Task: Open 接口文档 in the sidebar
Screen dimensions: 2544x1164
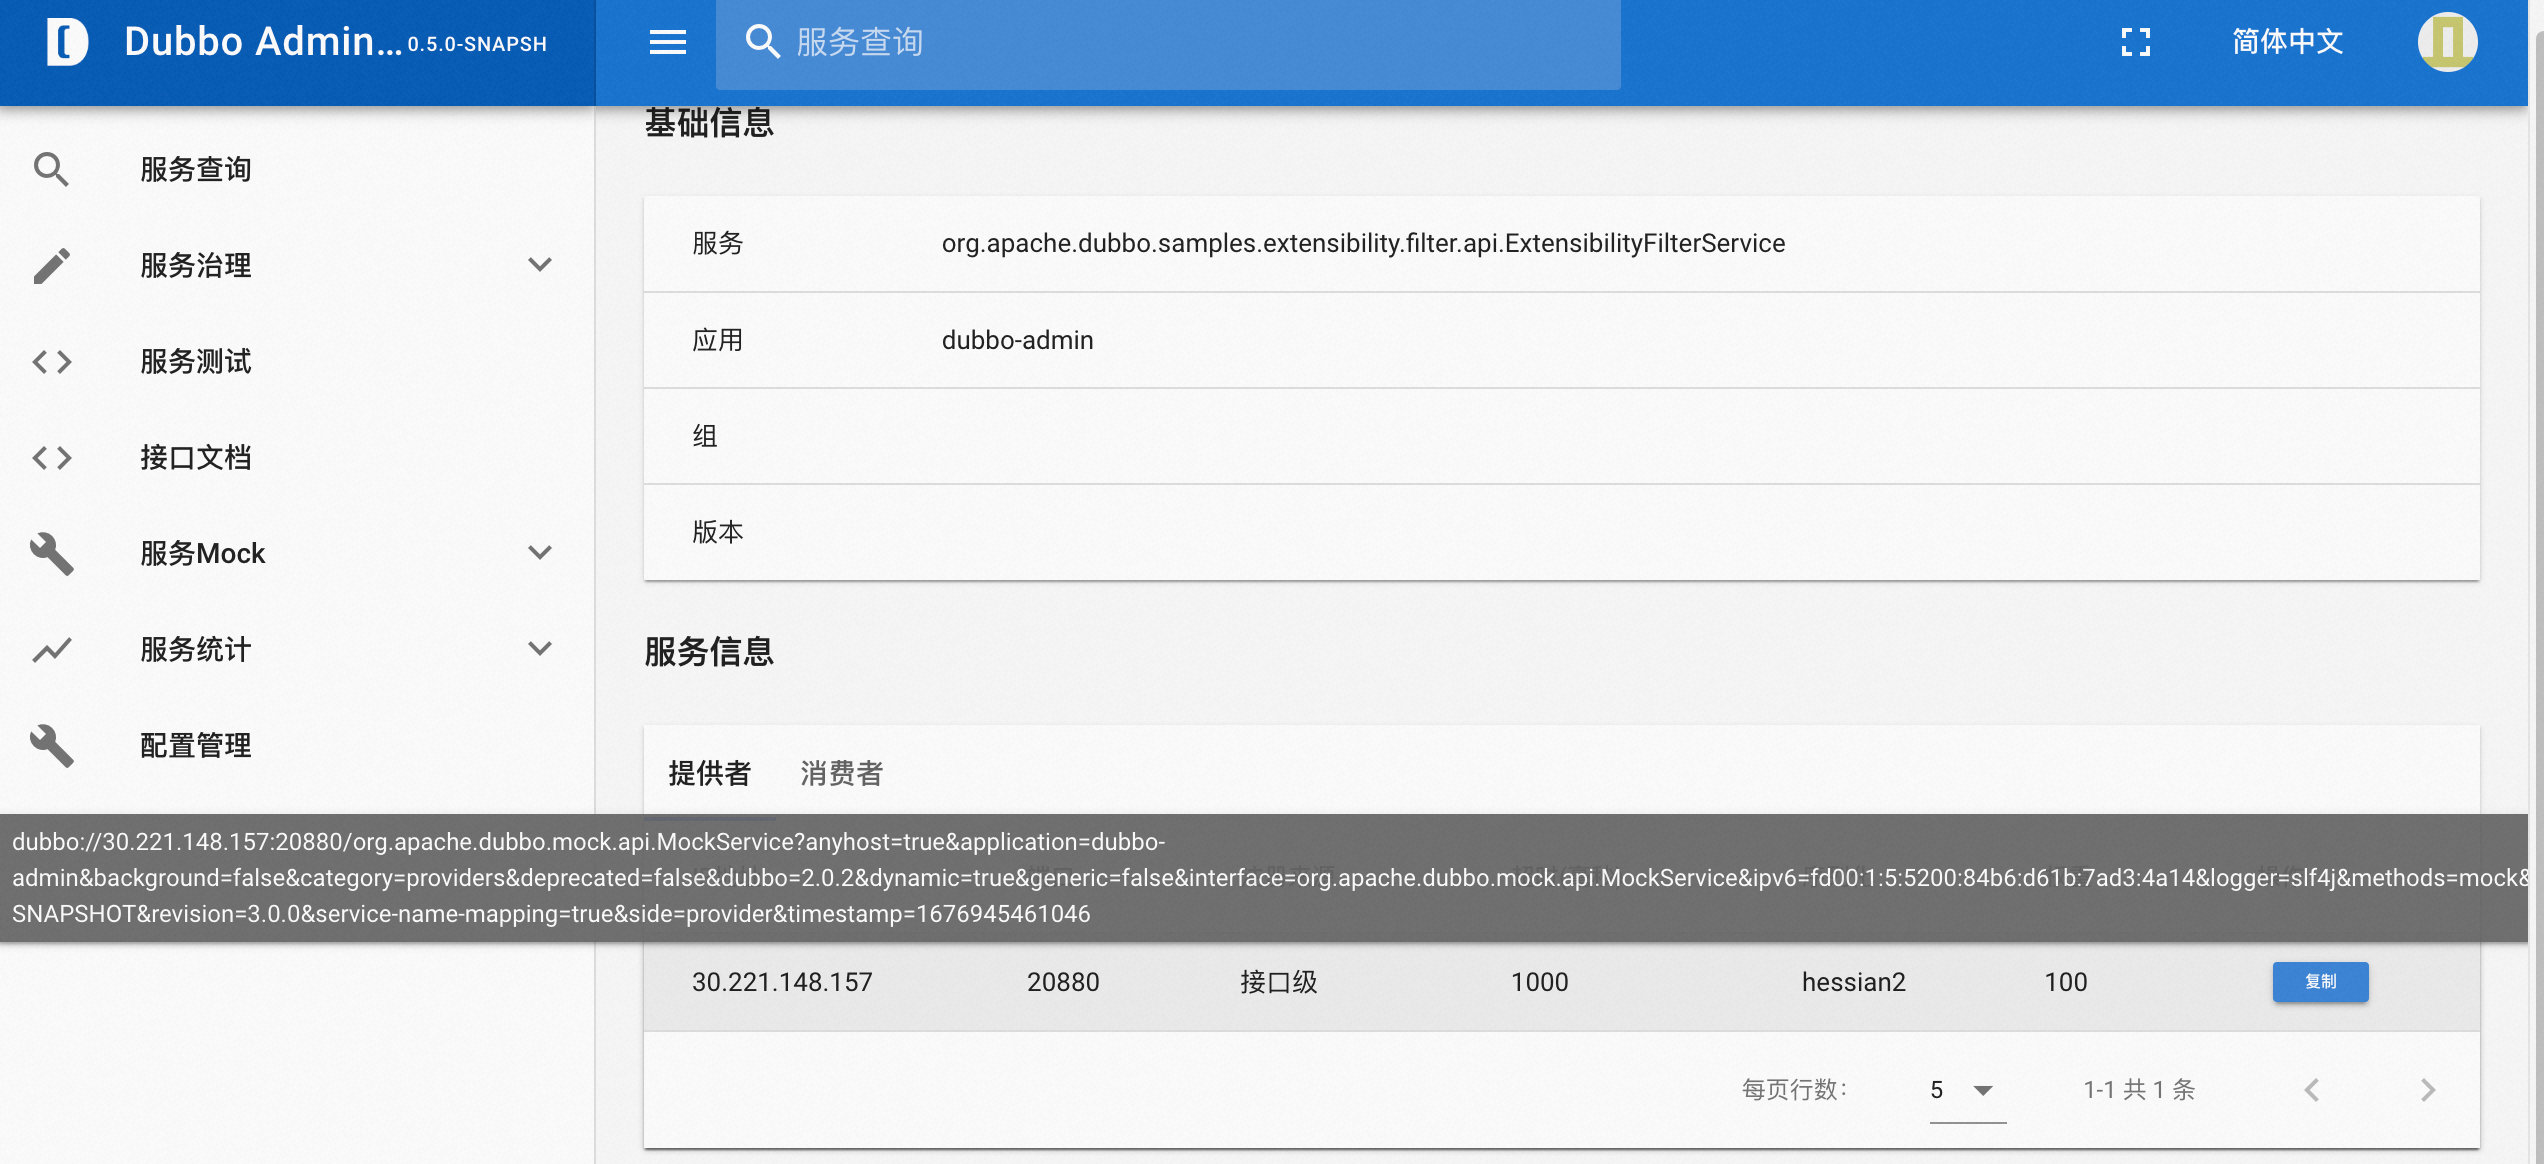Action: click(x=196, y=458)
